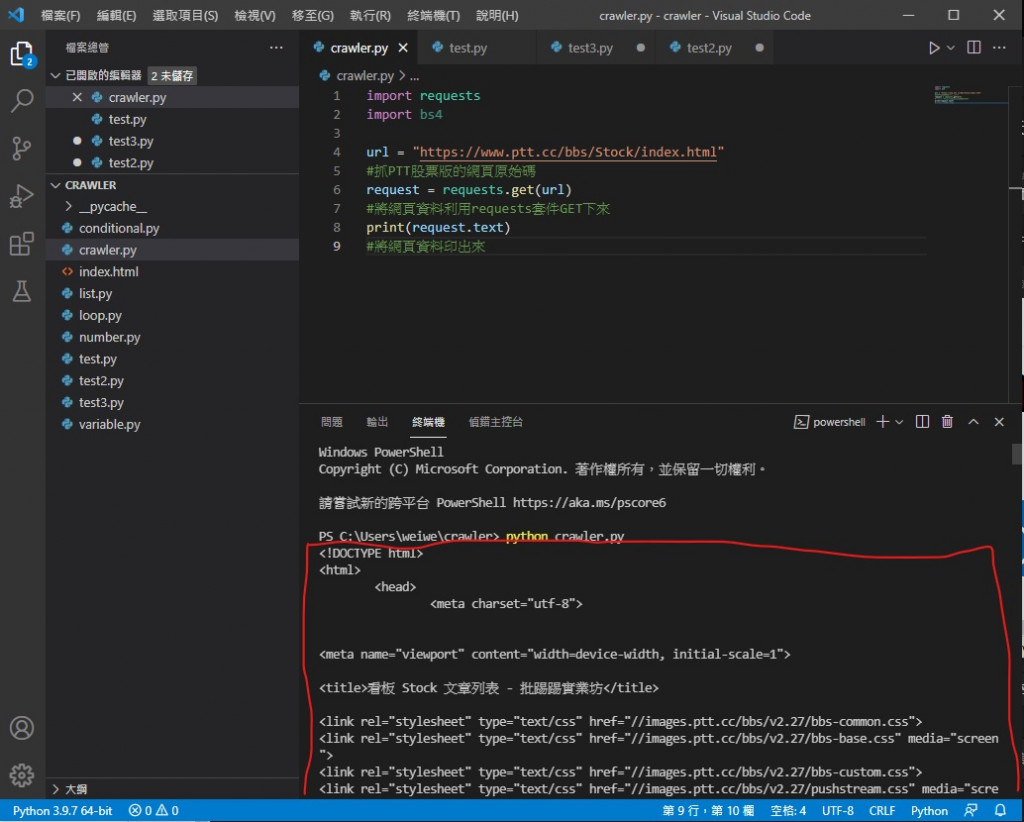Viewport: 1024px width, 822px height.
Task: Open the Run and Debug view icon
Action: [22, 196]
